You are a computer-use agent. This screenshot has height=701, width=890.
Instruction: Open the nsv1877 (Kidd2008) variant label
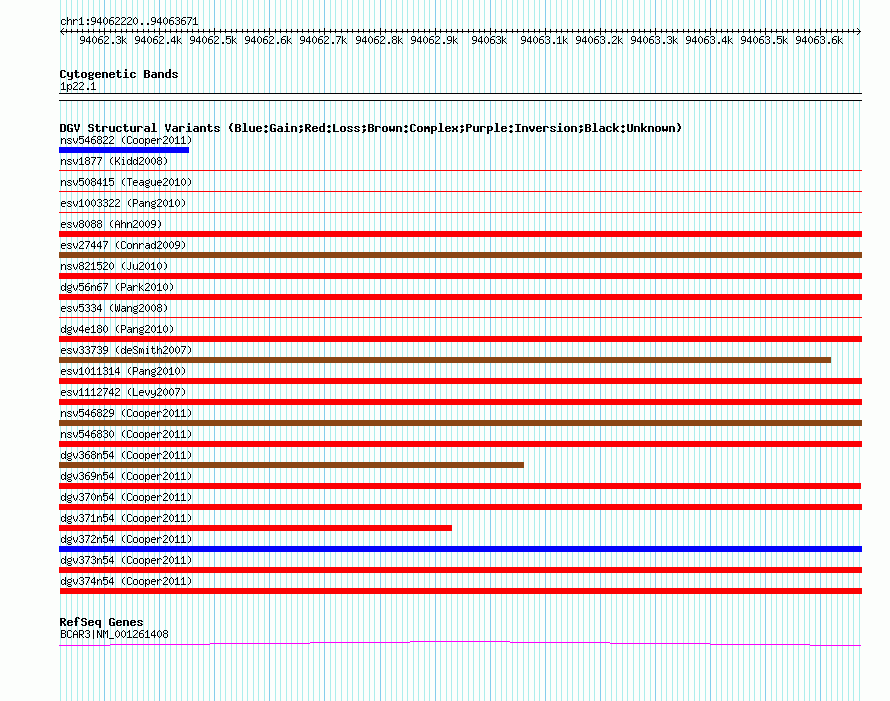click(114, 161)
